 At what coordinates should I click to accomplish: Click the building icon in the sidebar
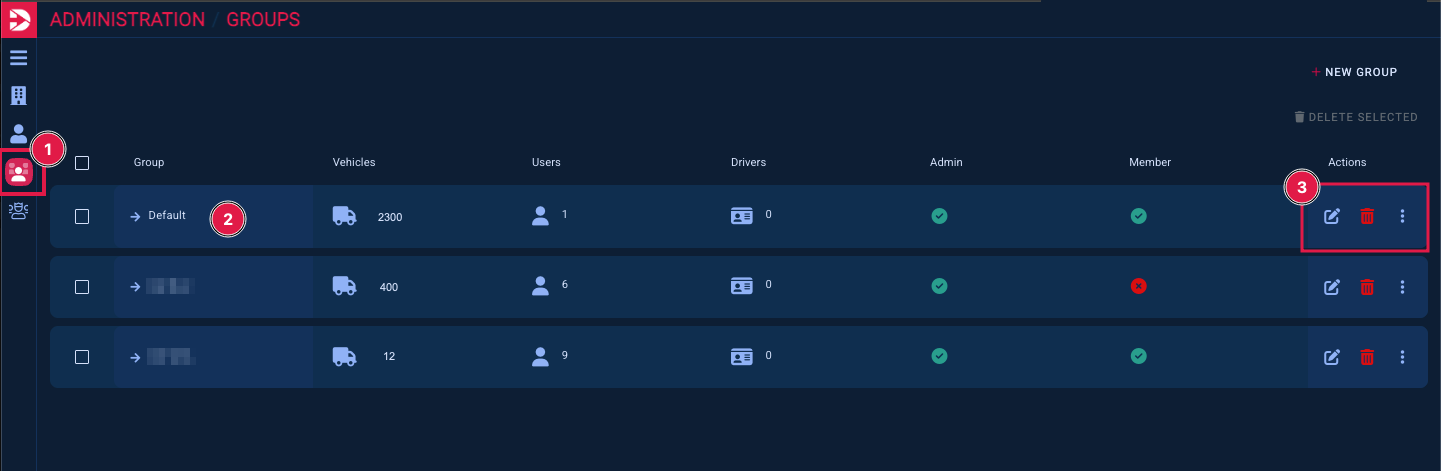18,96
